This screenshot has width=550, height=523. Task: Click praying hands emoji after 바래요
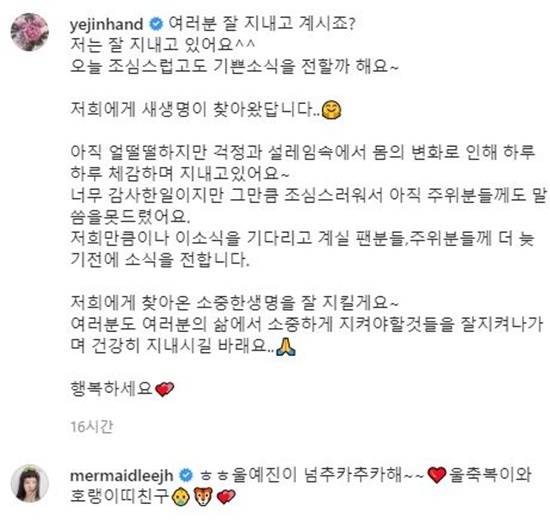(x=286, y=347)
